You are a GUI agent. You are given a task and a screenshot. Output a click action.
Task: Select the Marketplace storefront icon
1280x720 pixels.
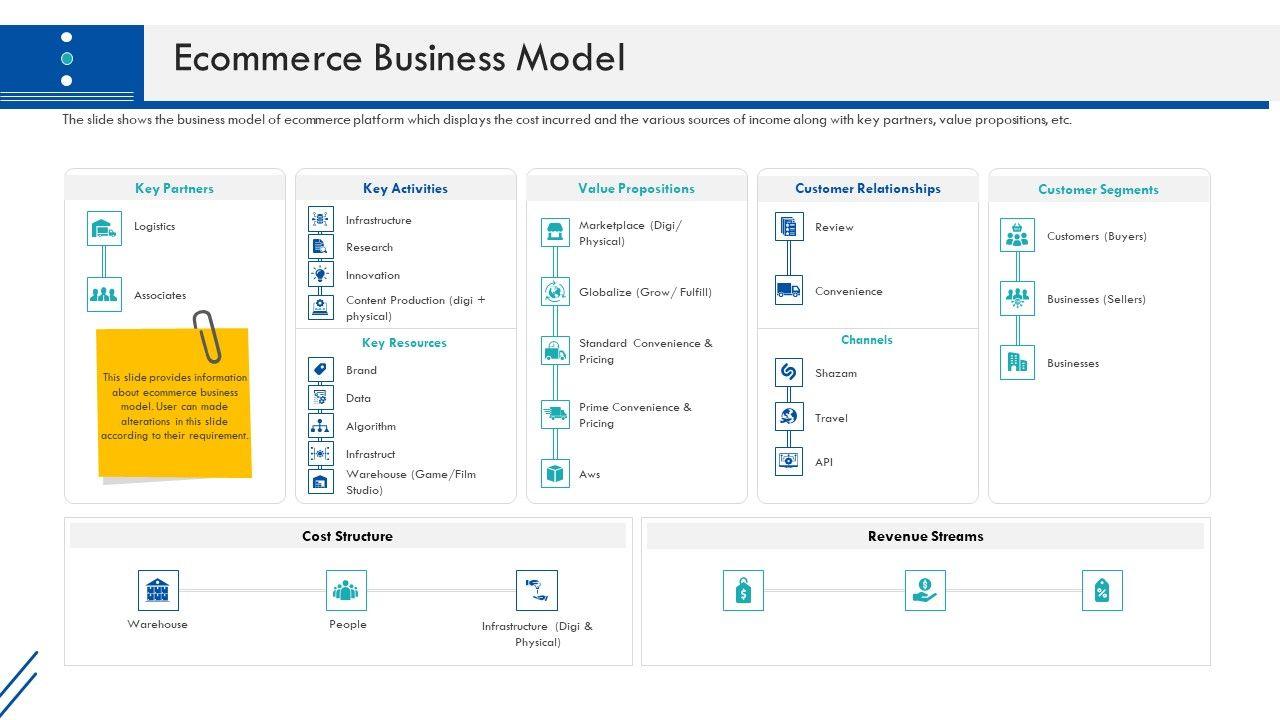pos(555,233)
